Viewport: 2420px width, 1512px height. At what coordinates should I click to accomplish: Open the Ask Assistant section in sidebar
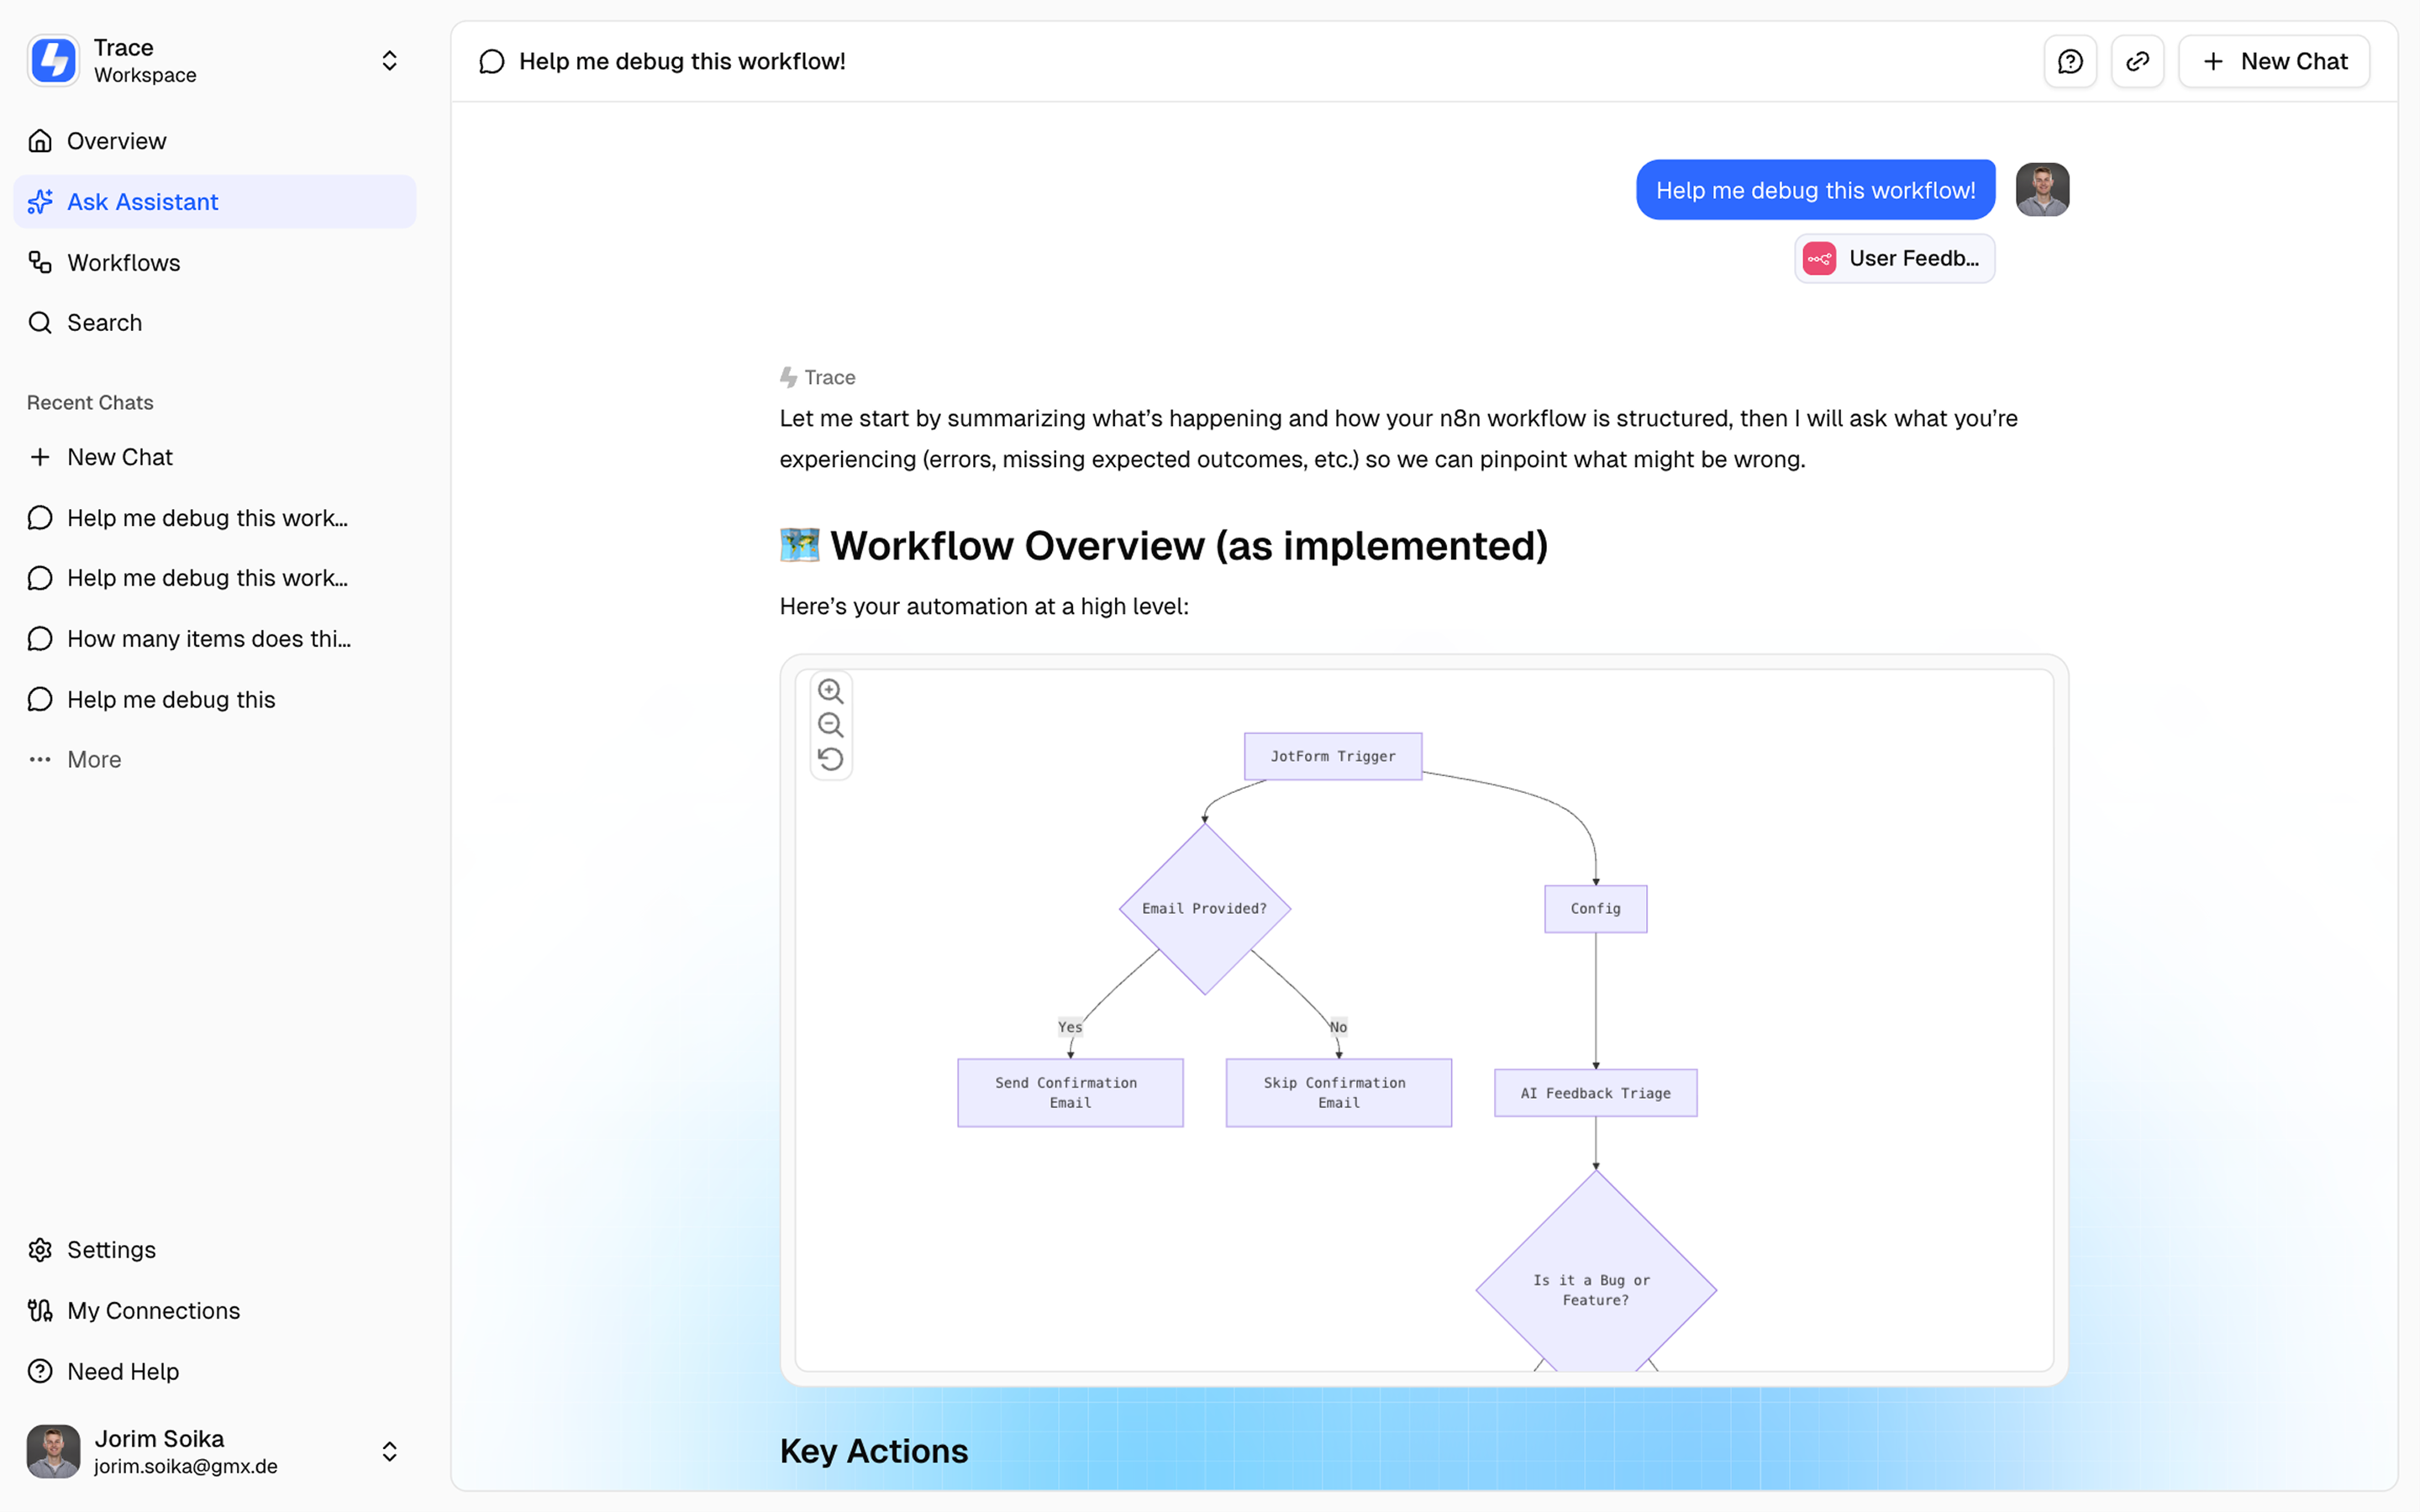click(x=143, y=201)
